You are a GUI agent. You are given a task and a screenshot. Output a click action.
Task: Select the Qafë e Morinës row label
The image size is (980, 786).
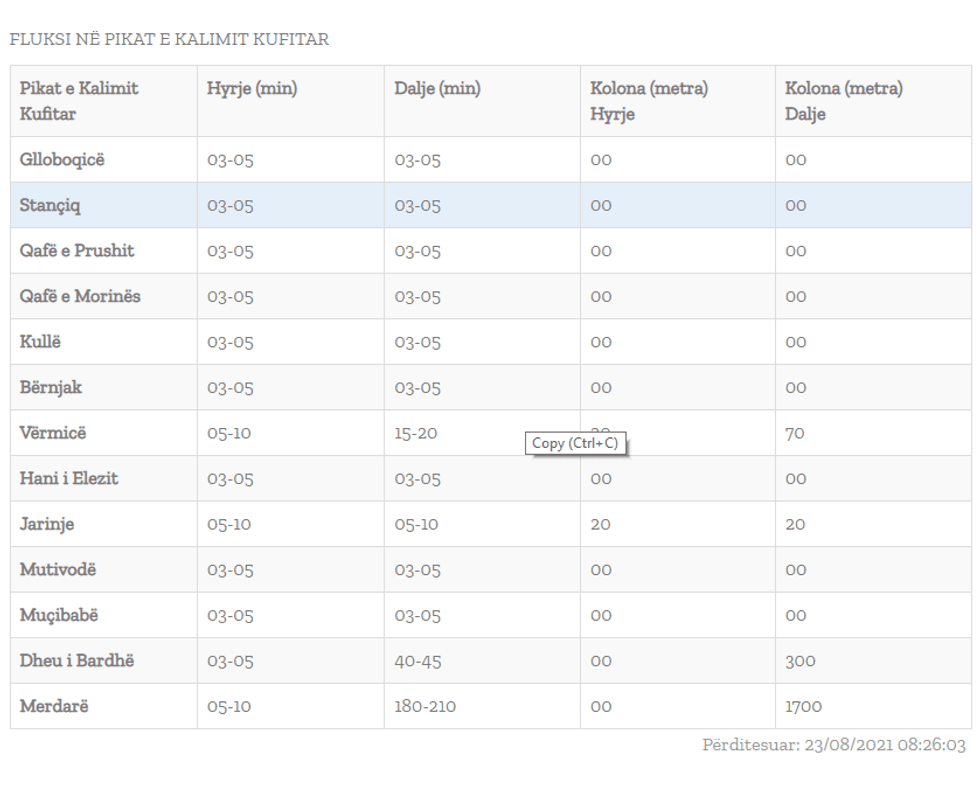(80, 296)
